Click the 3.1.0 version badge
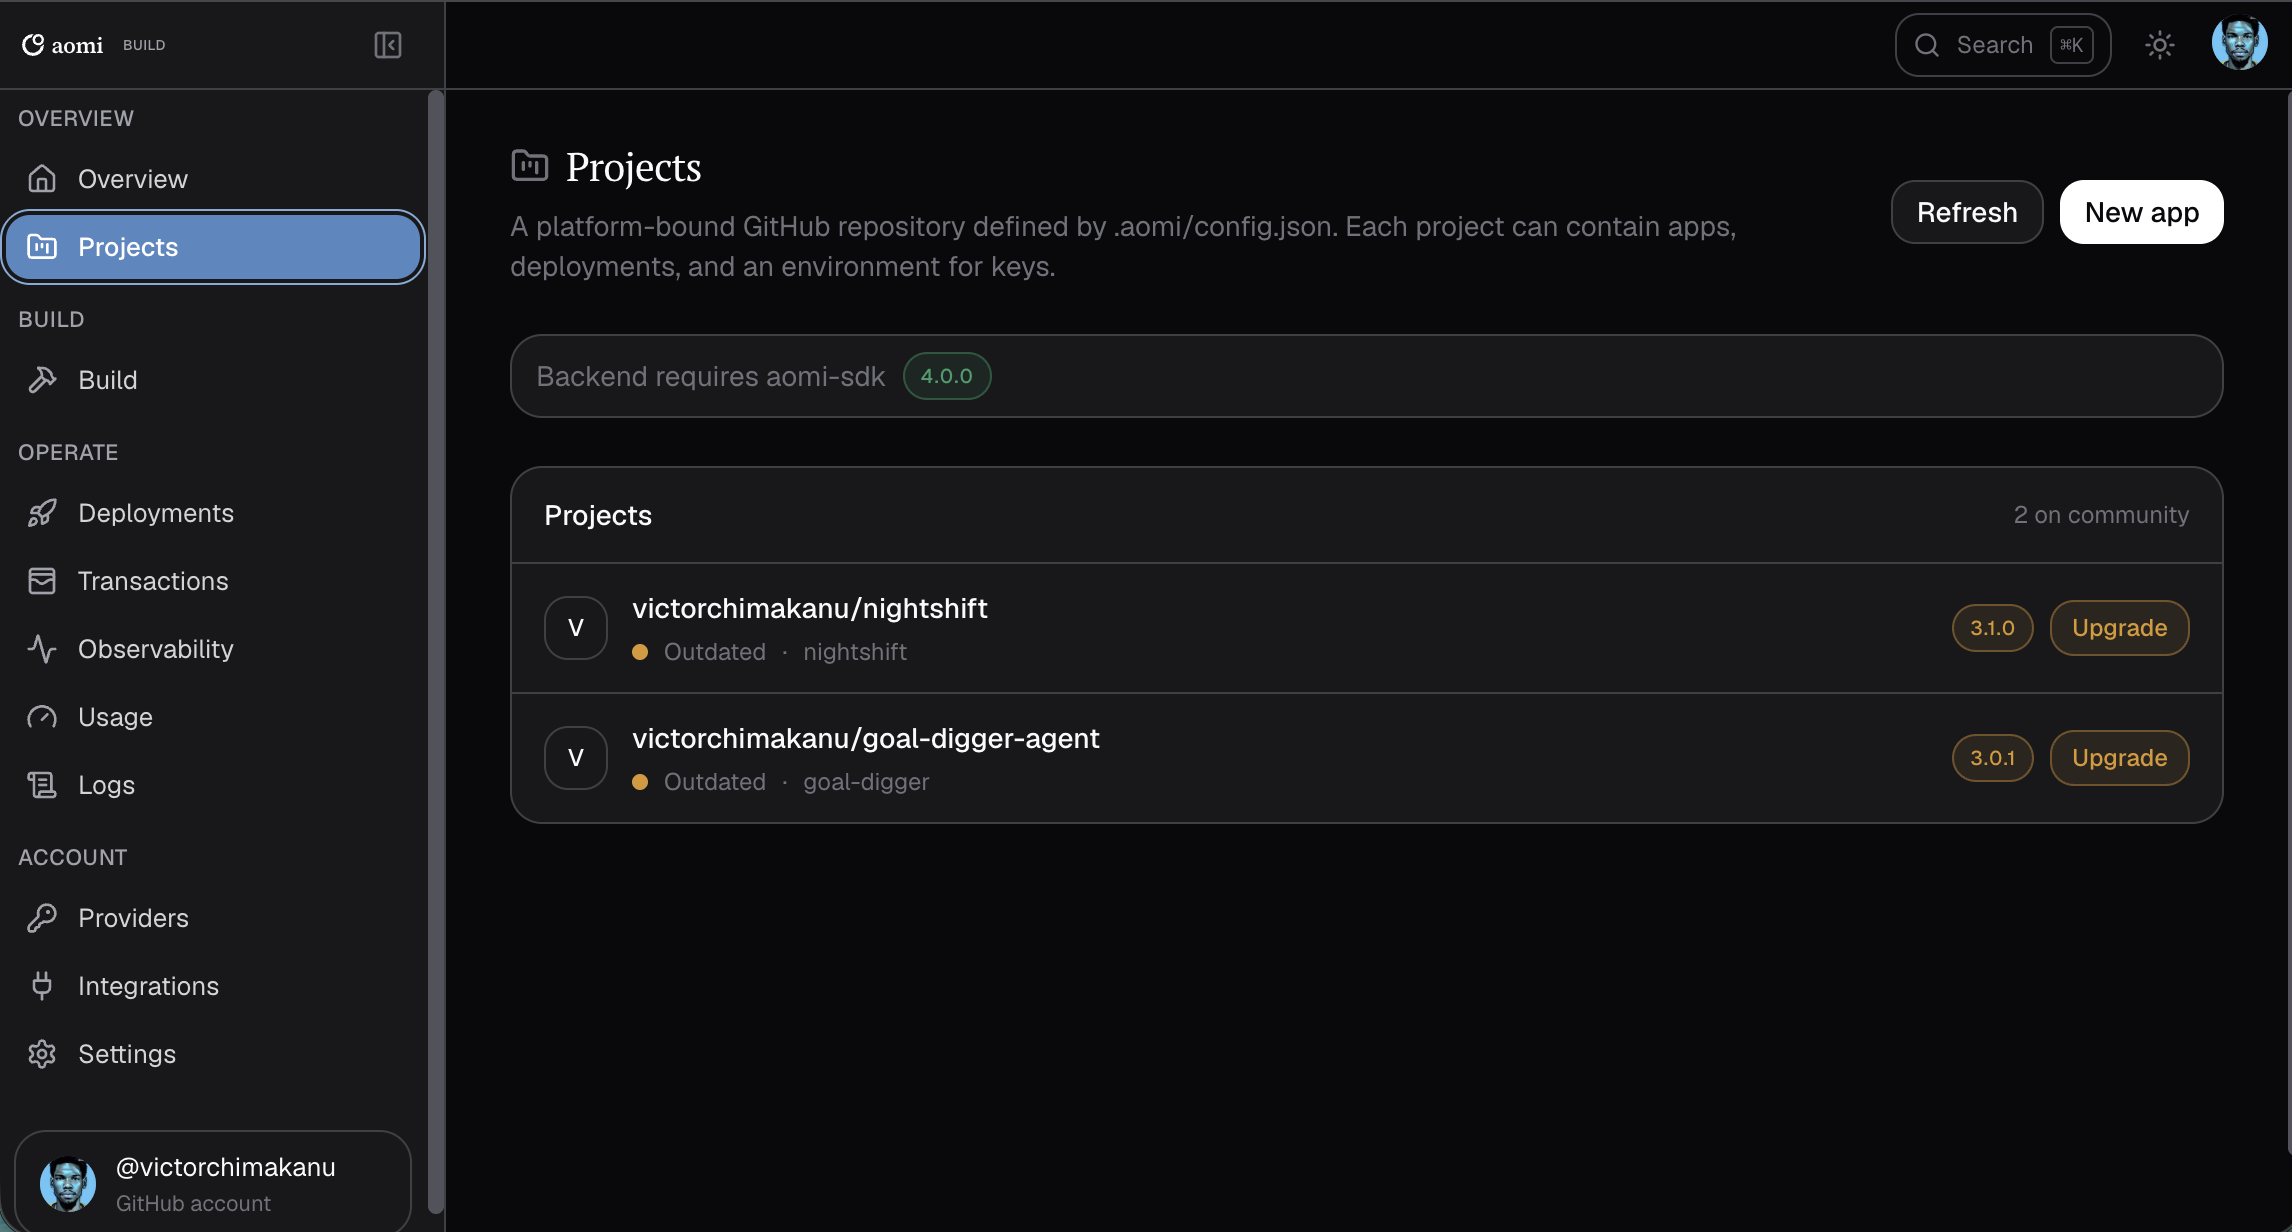The height and width of the screenshot is (1232, 2292). click(1993, 628)
